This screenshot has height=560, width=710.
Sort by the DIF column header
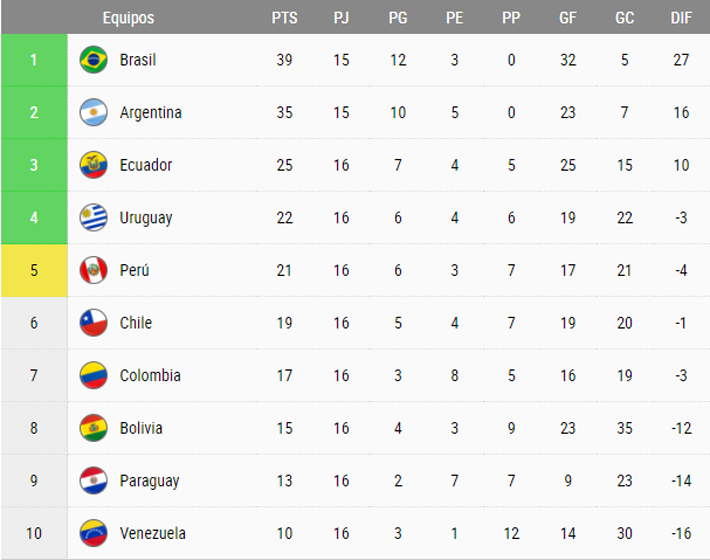681,18
